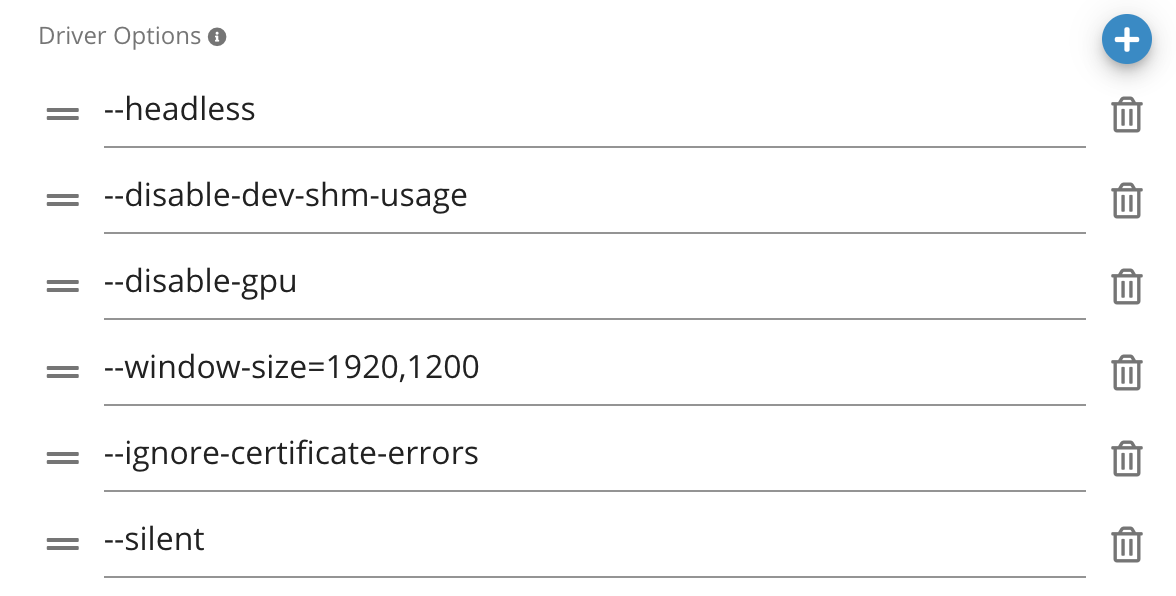Click the drag handle beside --headless
1176x596 pixels.
click(63, 113)
